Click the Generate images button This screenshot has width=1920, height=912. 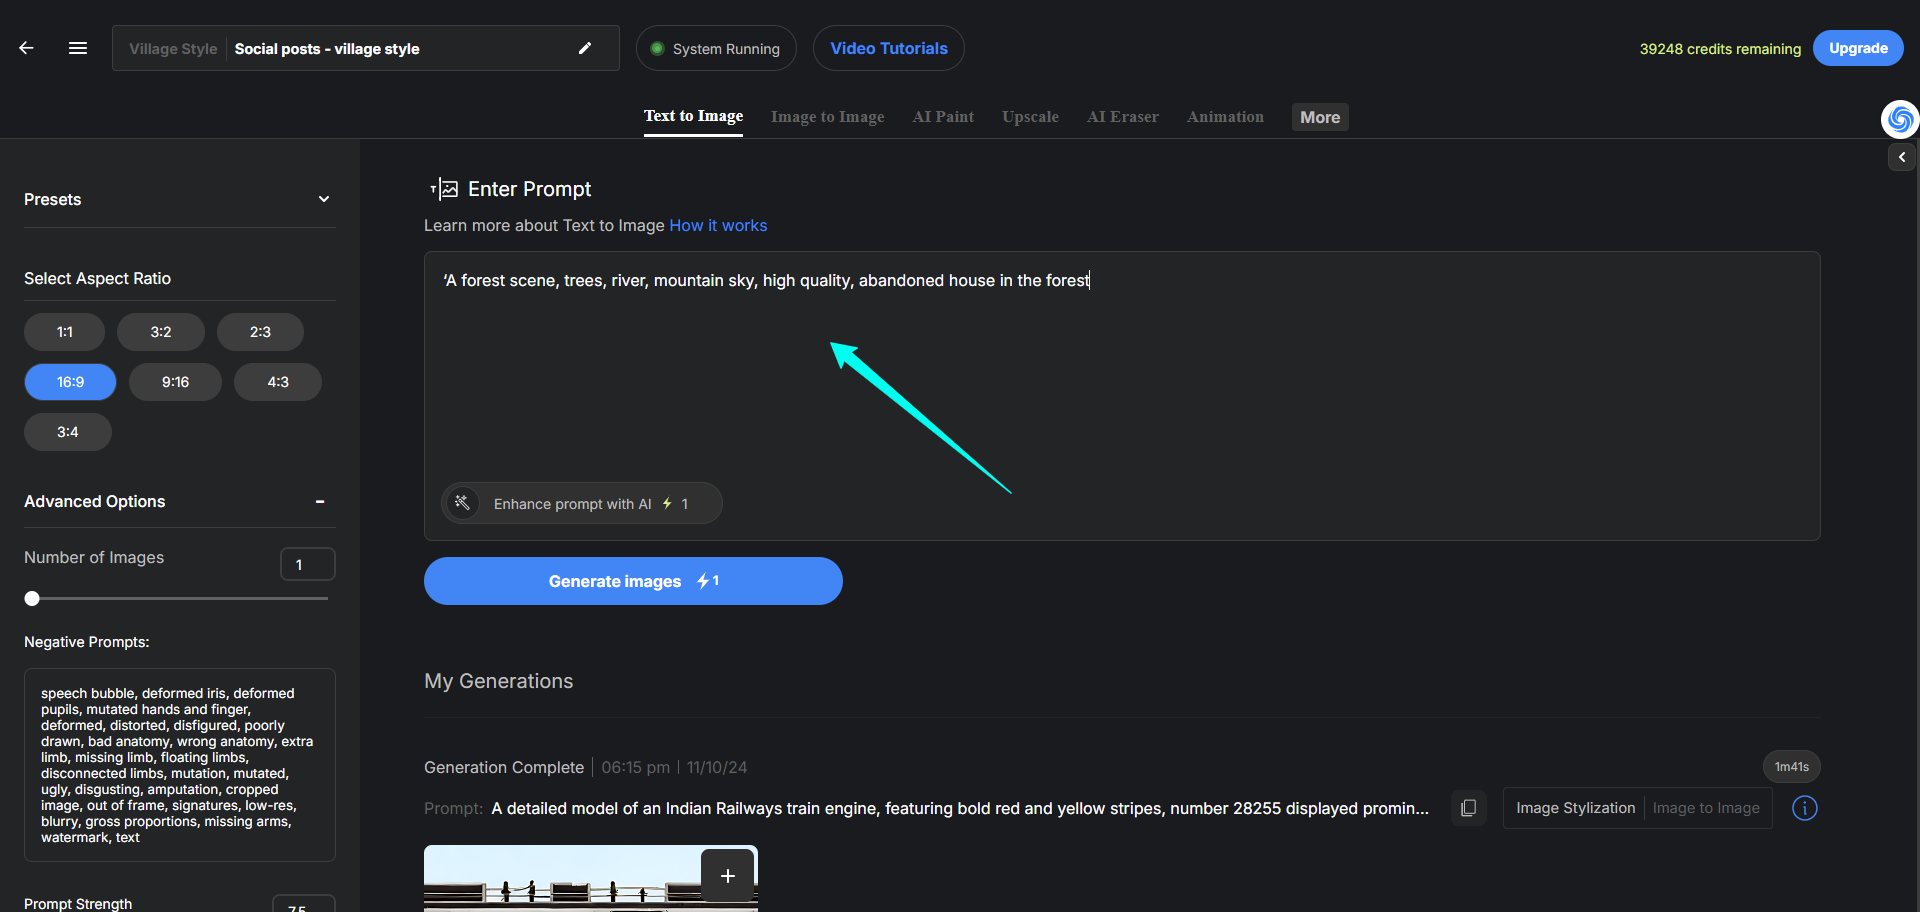pos(633,581)
